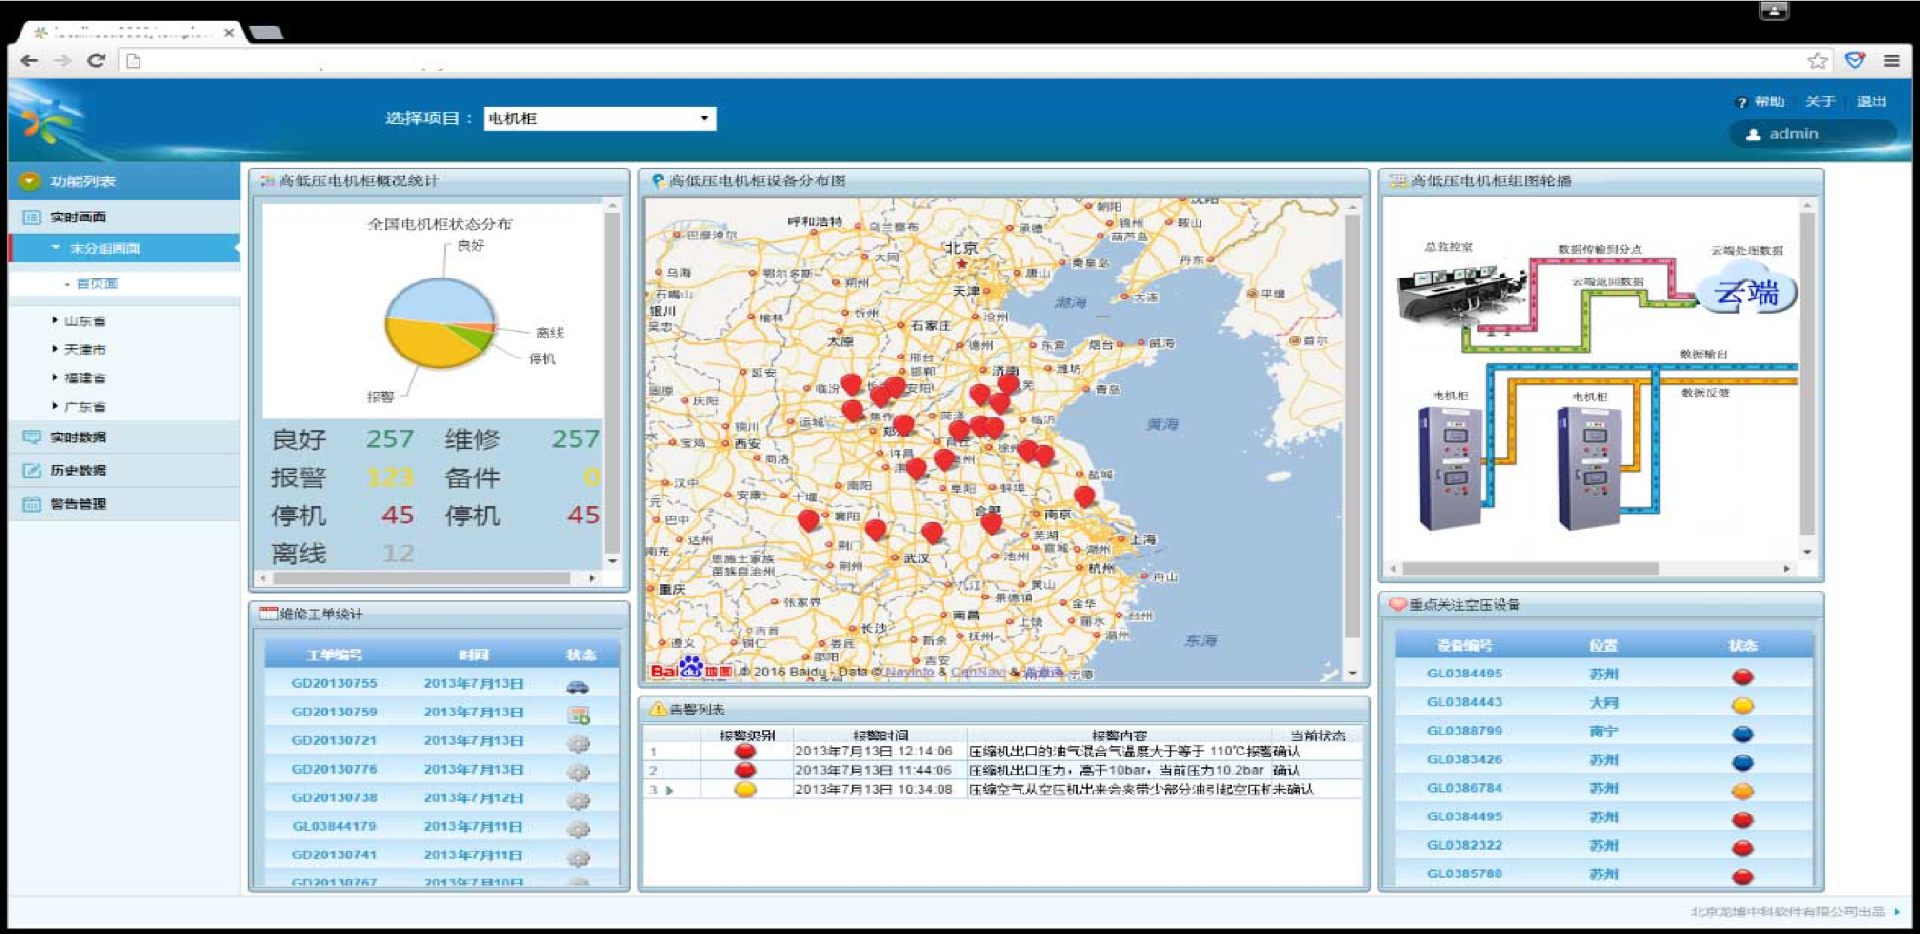The width and height of the screenshot is (1920, 934).
Task: Click the 退出 logout link
Action: [1870, 102]
